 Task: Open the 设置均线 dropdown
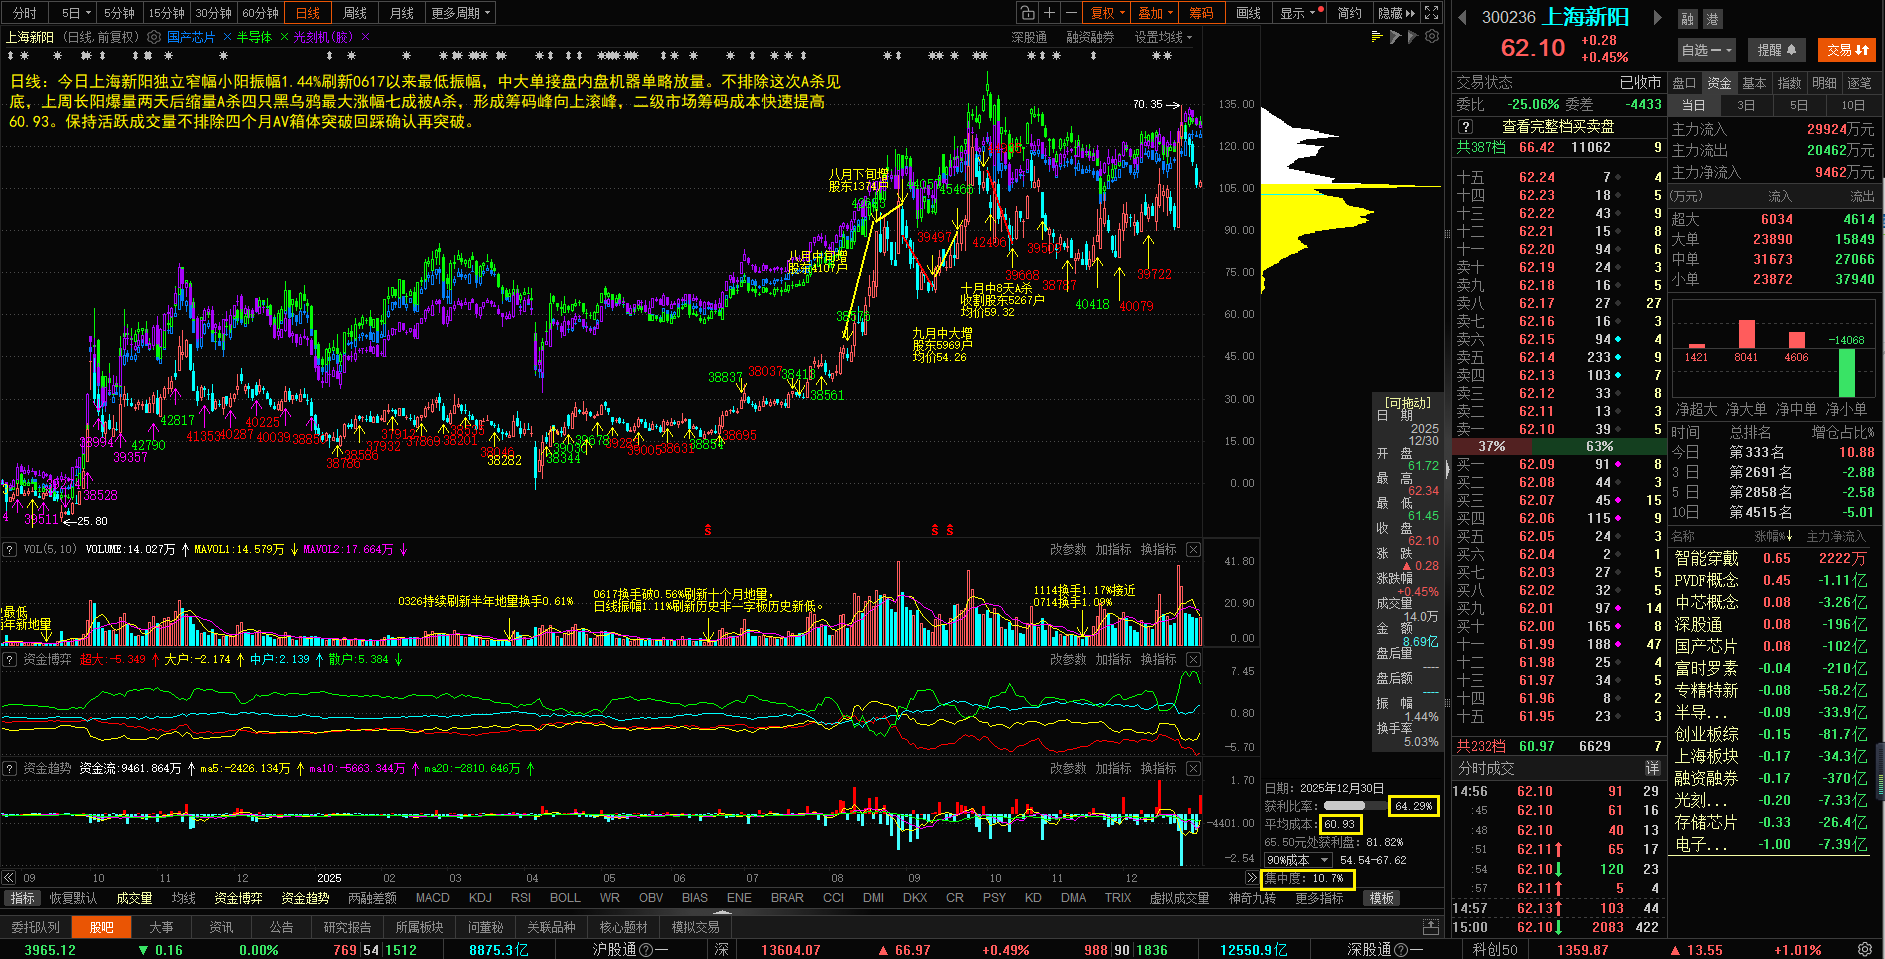click(1163, 37)
